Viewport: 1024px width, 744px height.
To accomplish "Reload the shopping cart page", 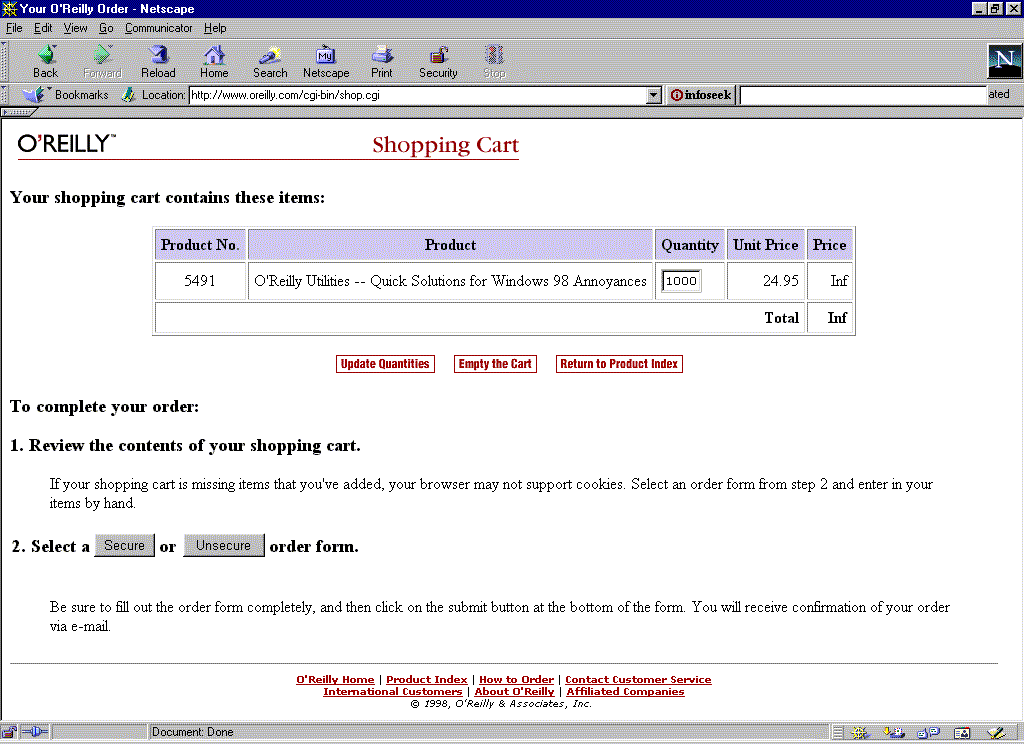I will pyautogui.click(x=158, y=62).
